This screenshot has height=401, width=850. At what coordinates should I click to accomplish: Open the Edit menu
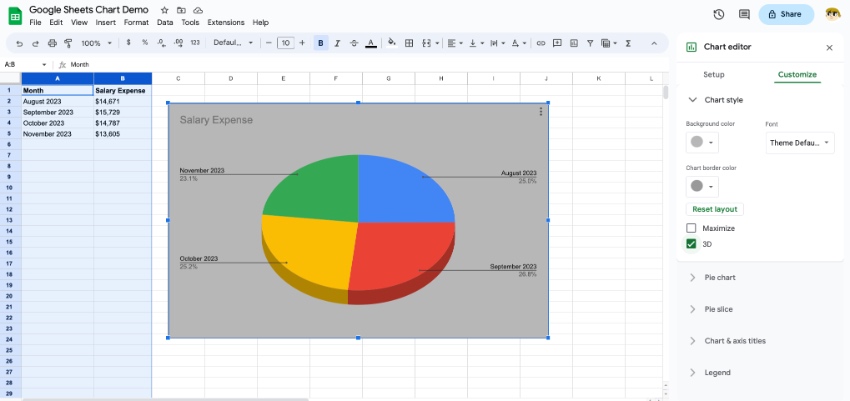point(56,23)
